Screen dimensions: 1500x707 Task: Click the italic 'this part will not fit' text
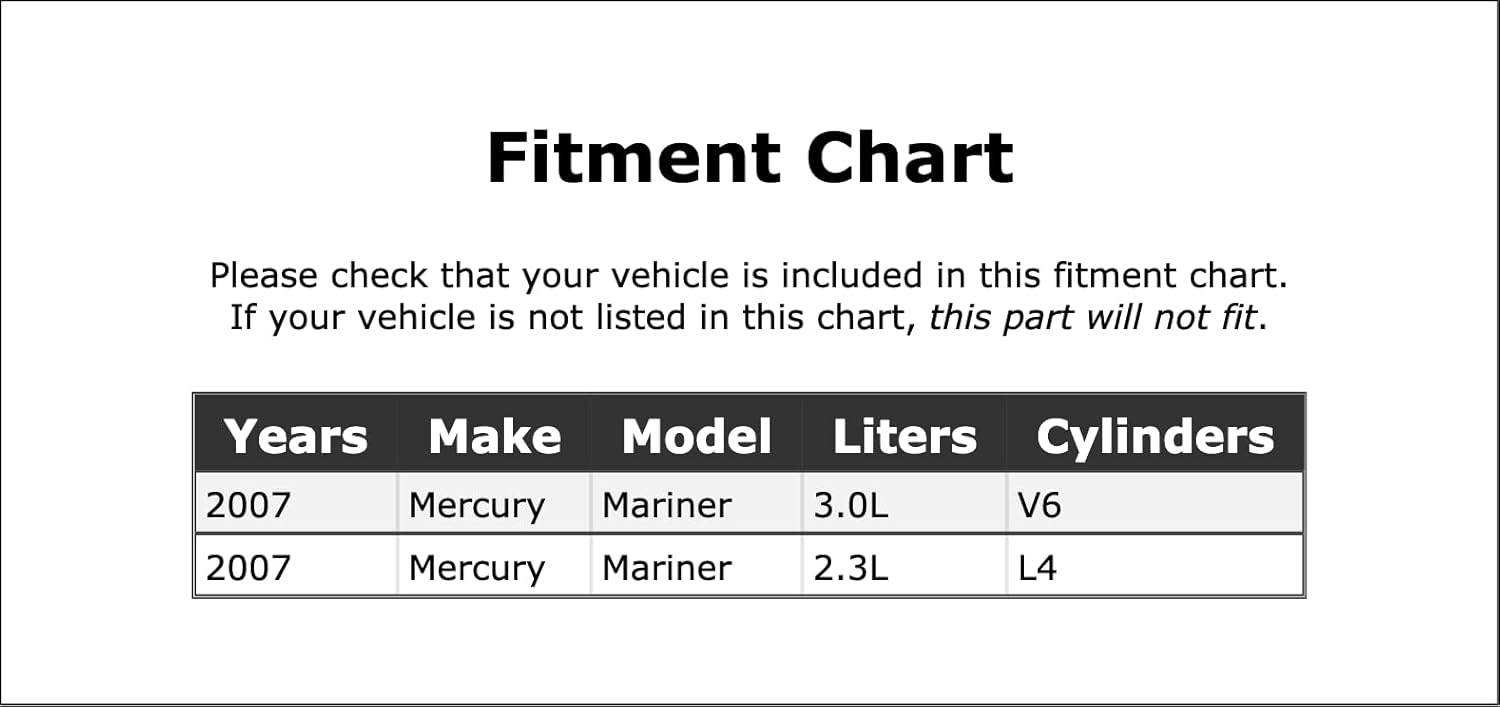pyautogui.click(x=1092, y=318)
